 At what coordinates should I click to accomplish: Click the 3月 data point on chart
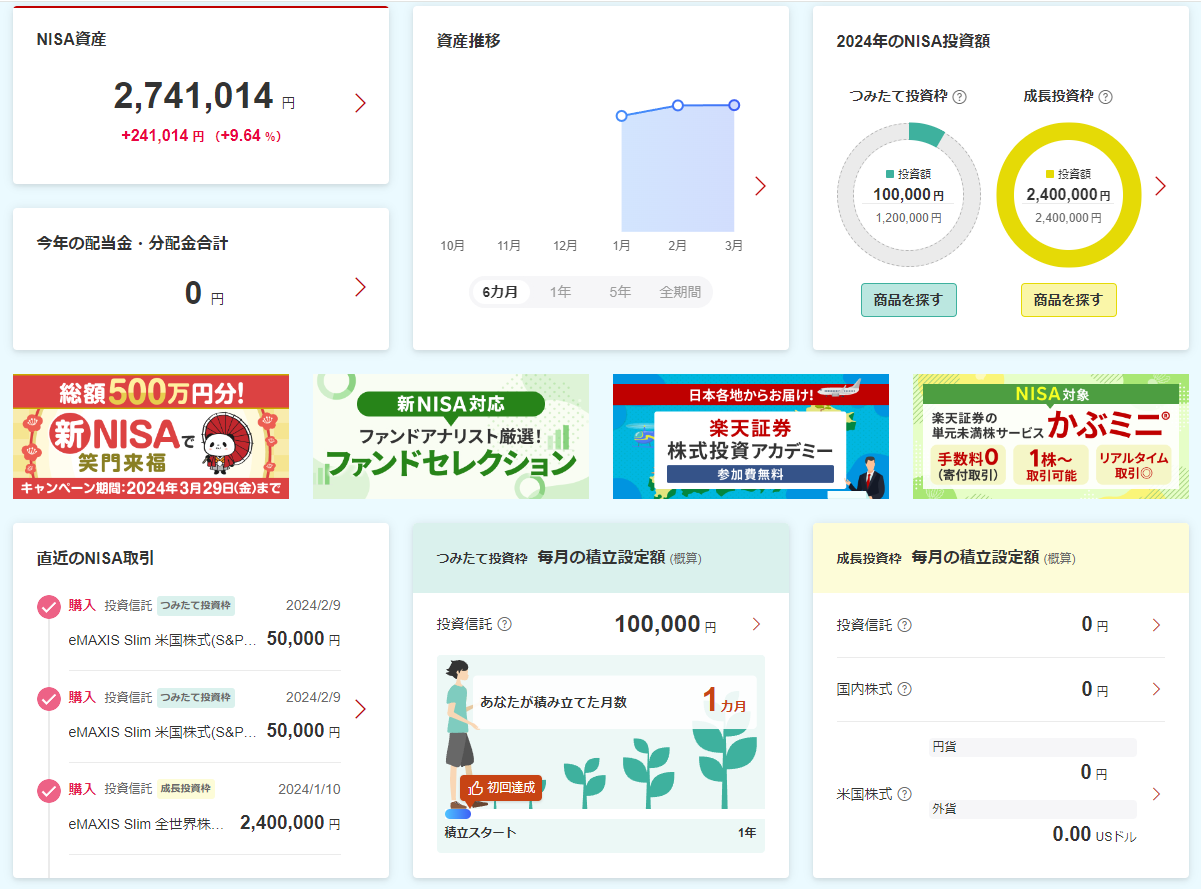[734, 105]
